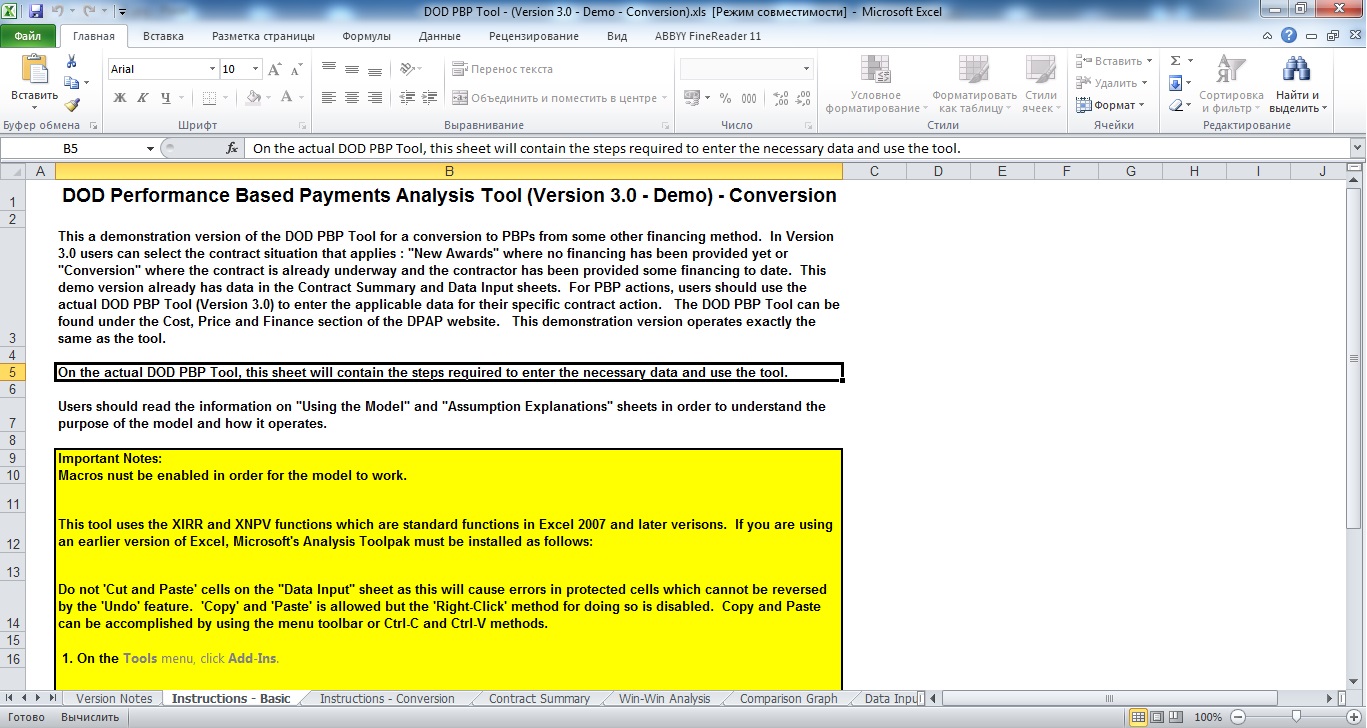
Task: Click the Font Color letter A icon
Action: [x=287, y=98]
